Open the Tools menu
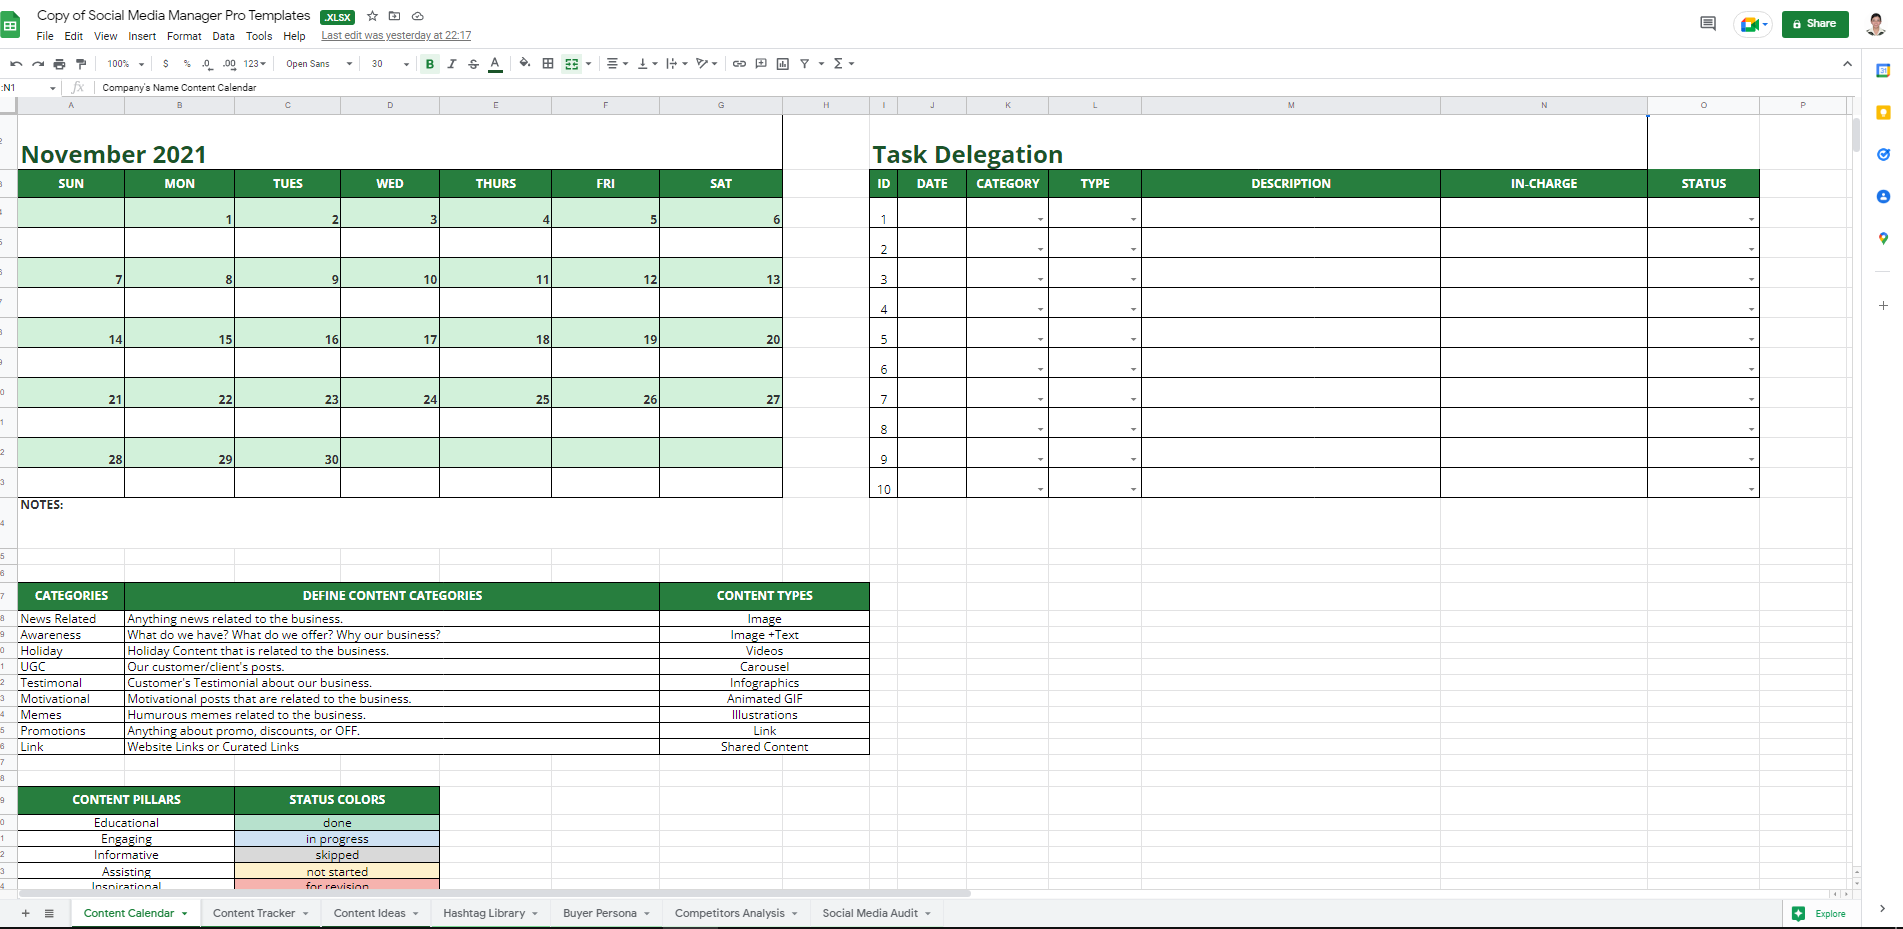The height and width of the screenshot is (929, 1903). click(259, 36)
